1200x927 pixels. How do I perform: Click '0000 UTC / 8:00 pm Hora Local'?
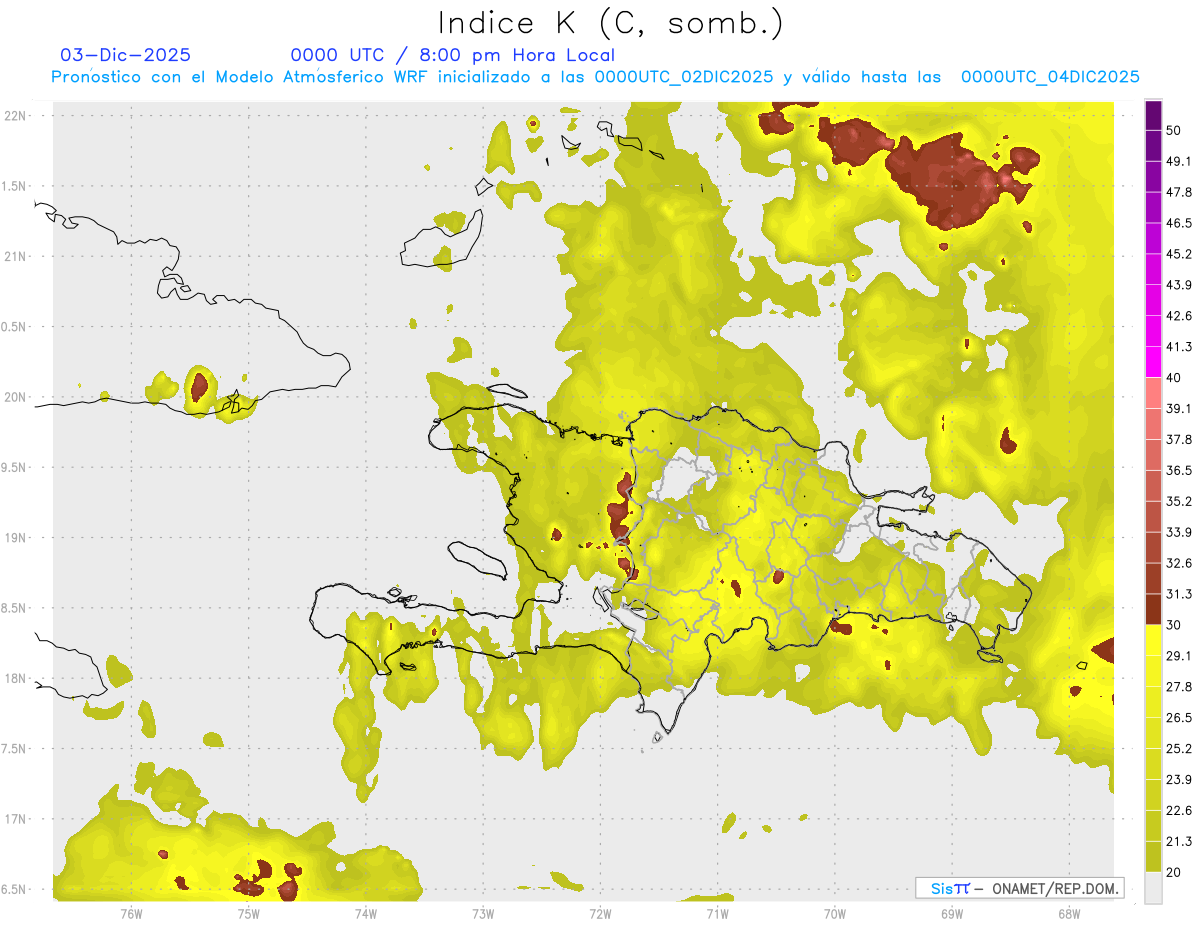[x=453, y=55]
